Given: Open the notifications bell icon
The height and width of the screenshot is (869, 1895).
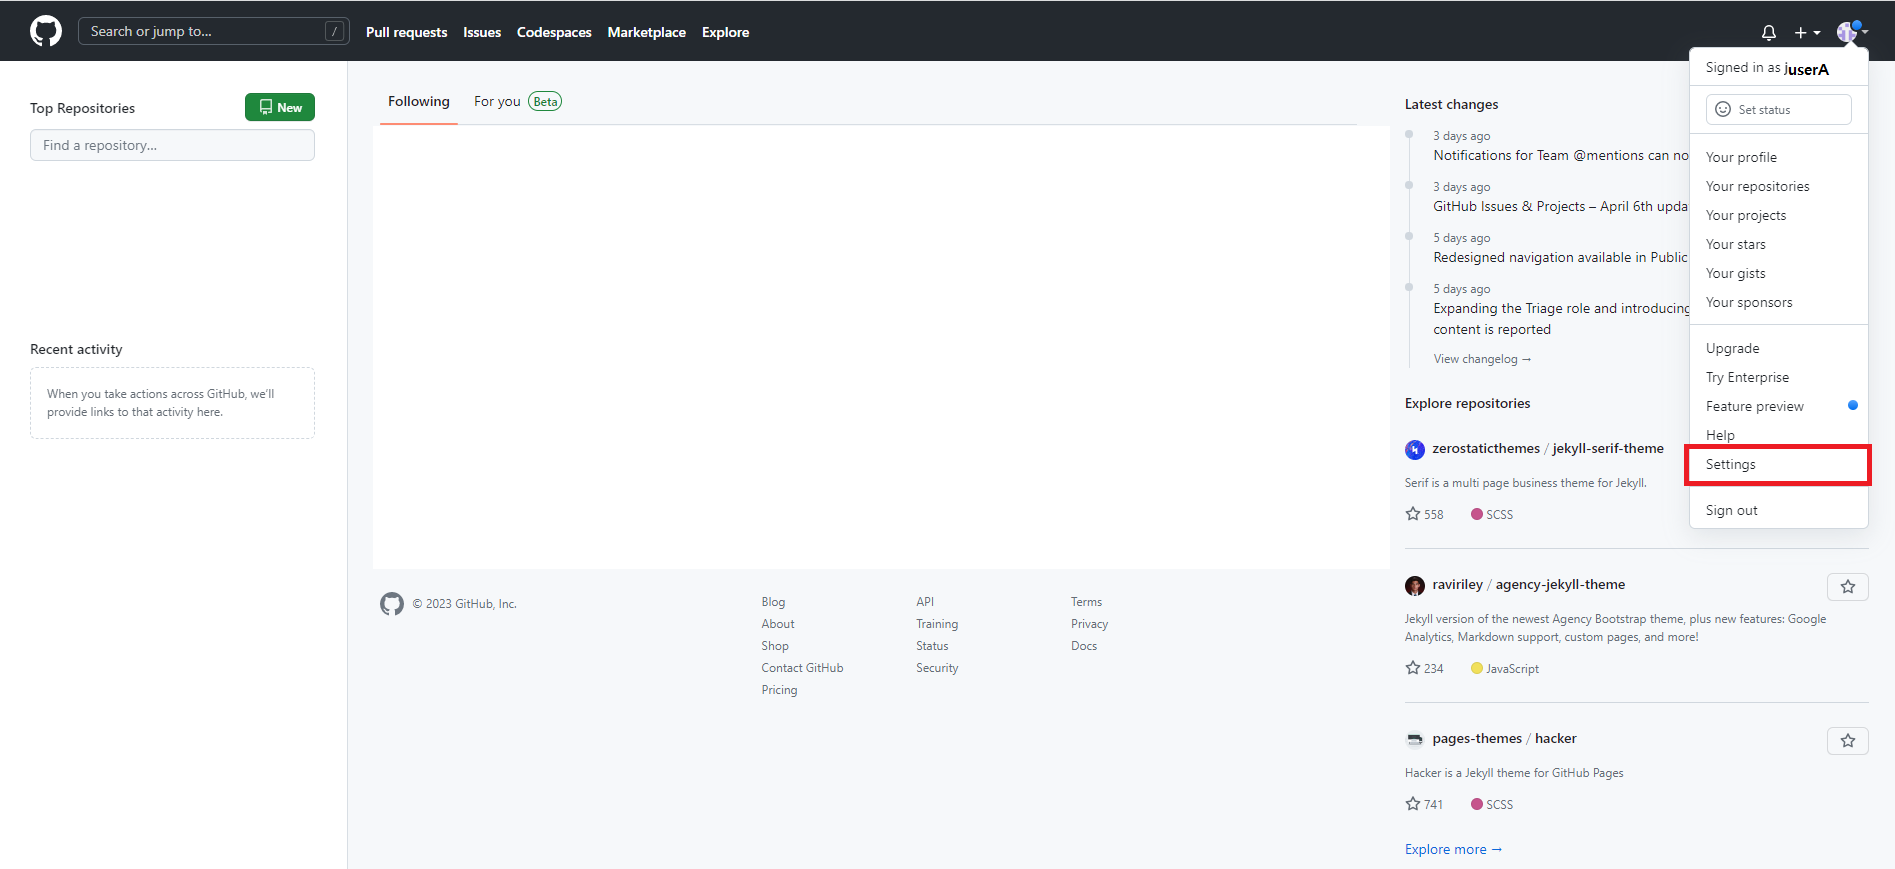Looking at the screenshot, I should click(x=1769, y=32).
